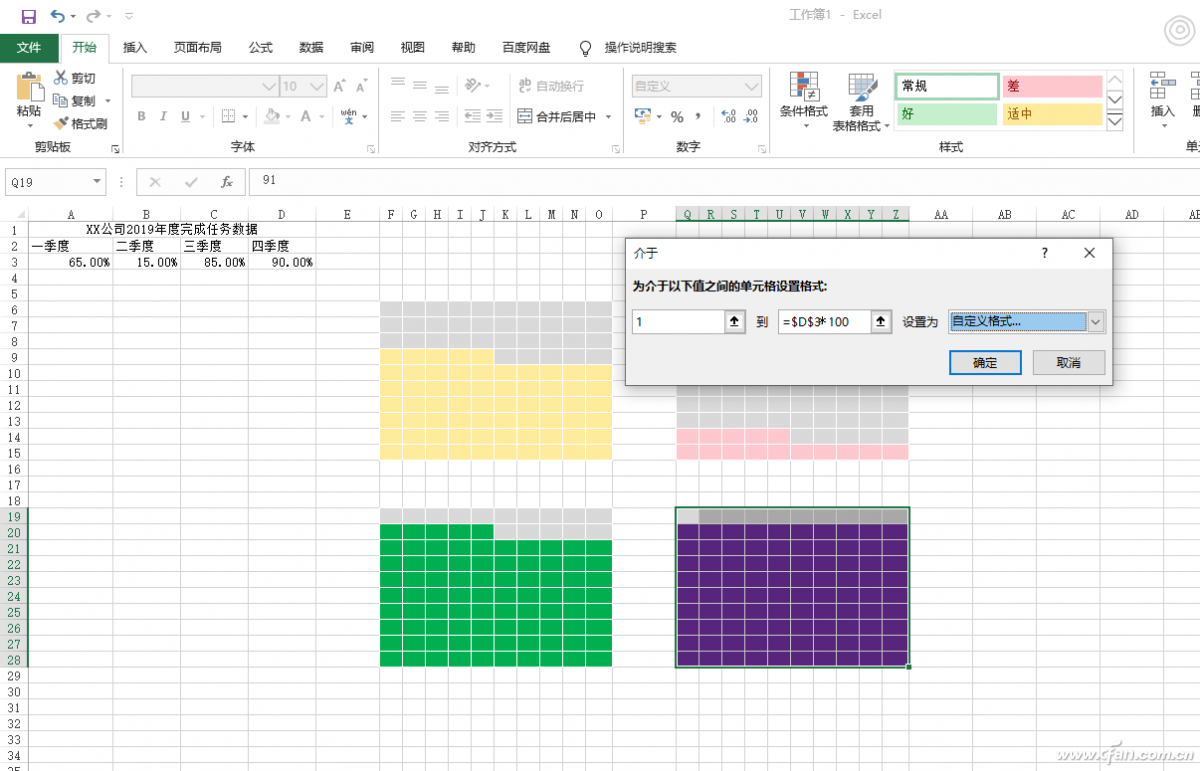Increase font size with the larger A icon
The width and height of the screenshot is (1200, 771).
[x=340, y=86]
